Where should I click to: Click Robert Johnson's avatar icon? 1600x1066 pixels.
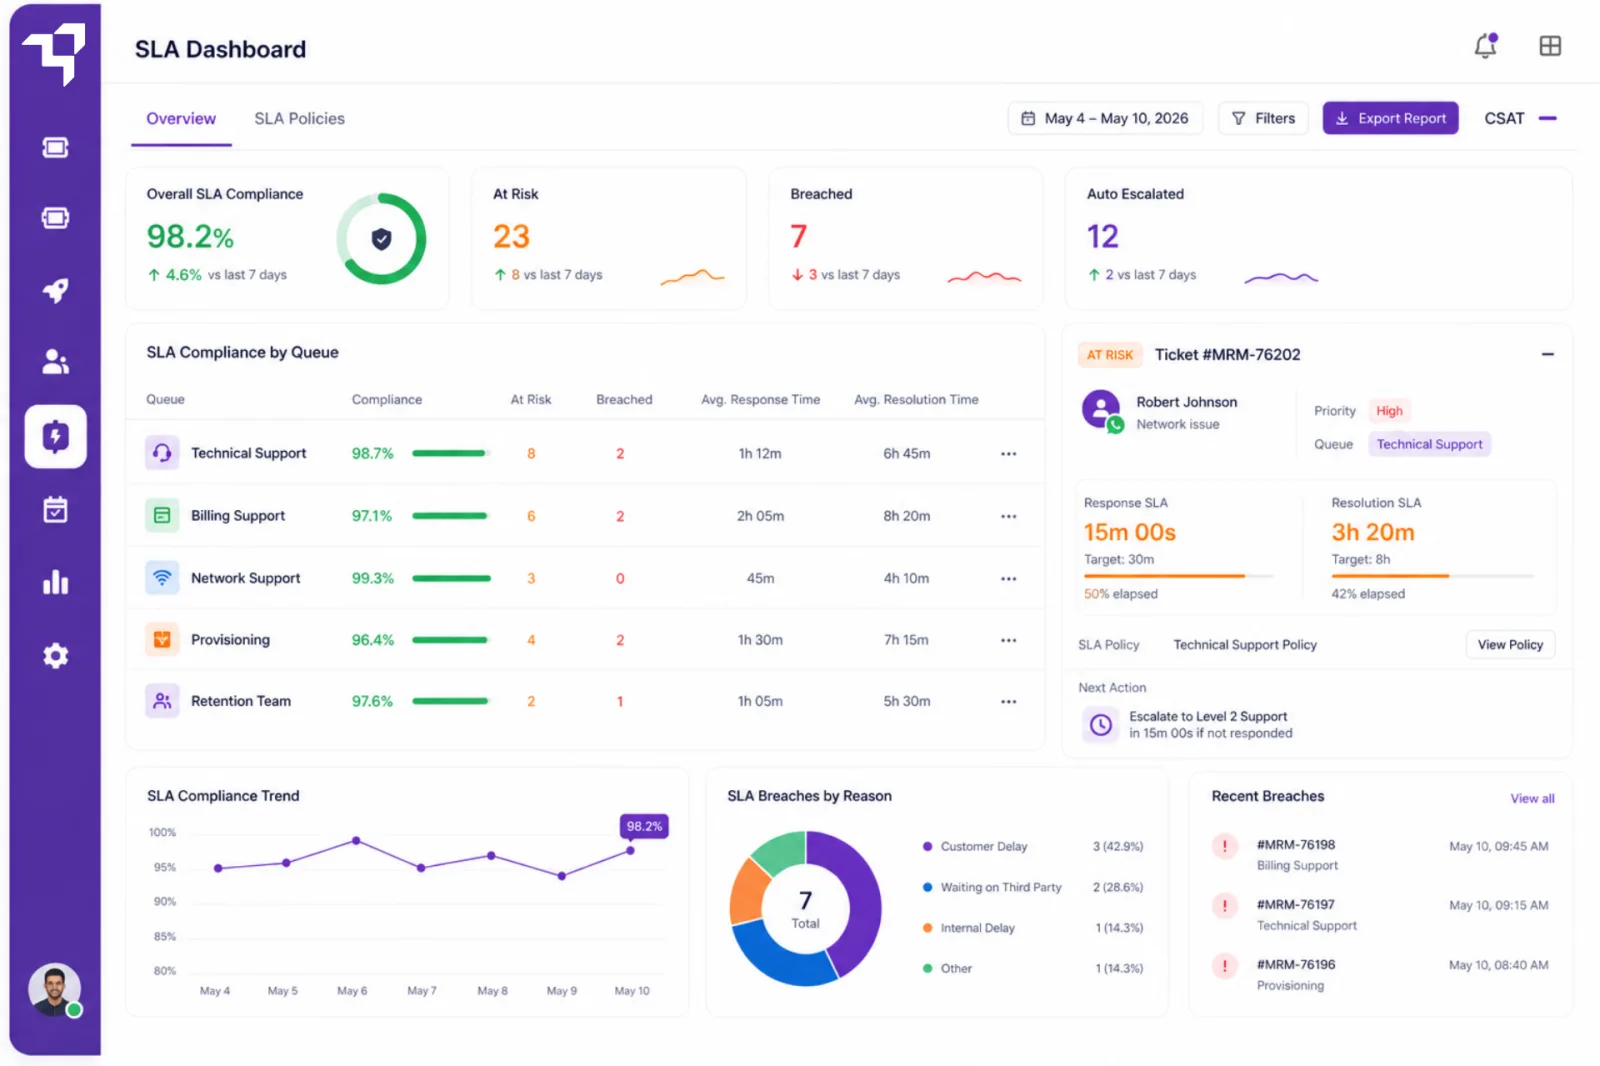(x=1102, y=410)
